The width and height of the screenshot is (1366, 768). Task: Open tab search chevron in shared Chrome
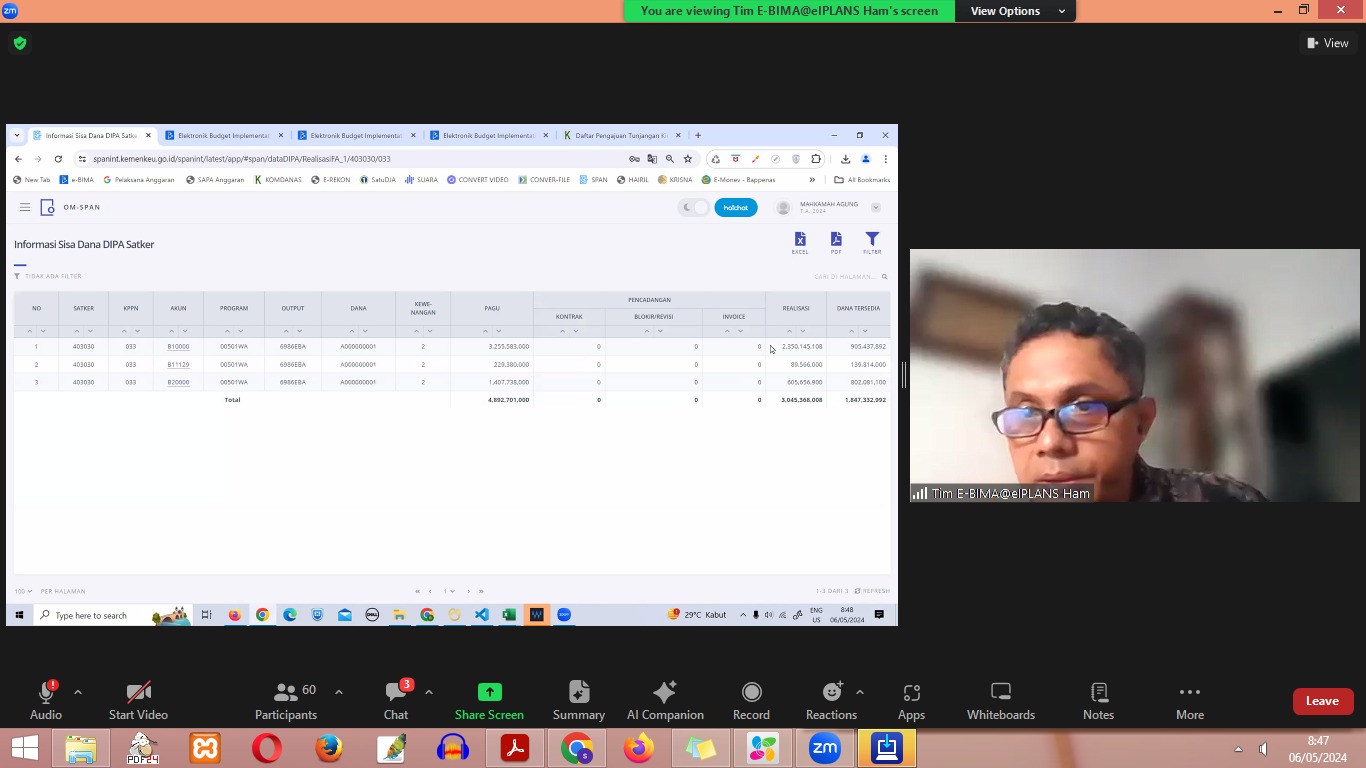click(17, 135)
